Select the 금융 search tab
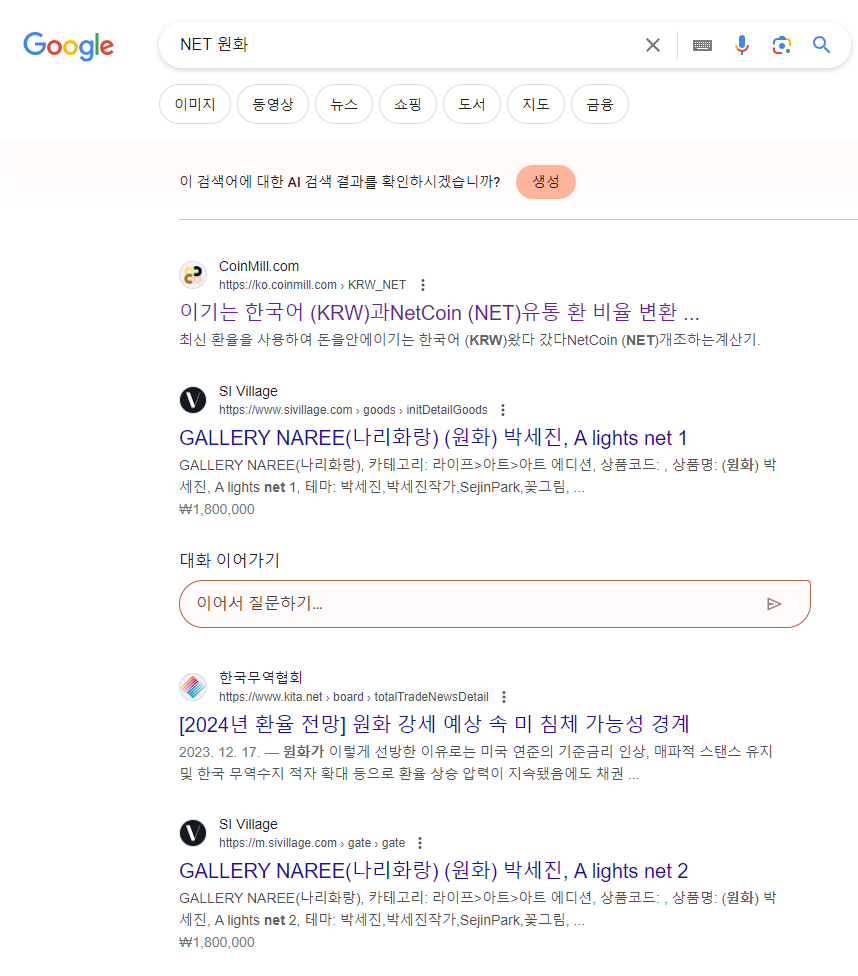The width and height of the screenshot is (858, 976). click(x=599, y=104)
